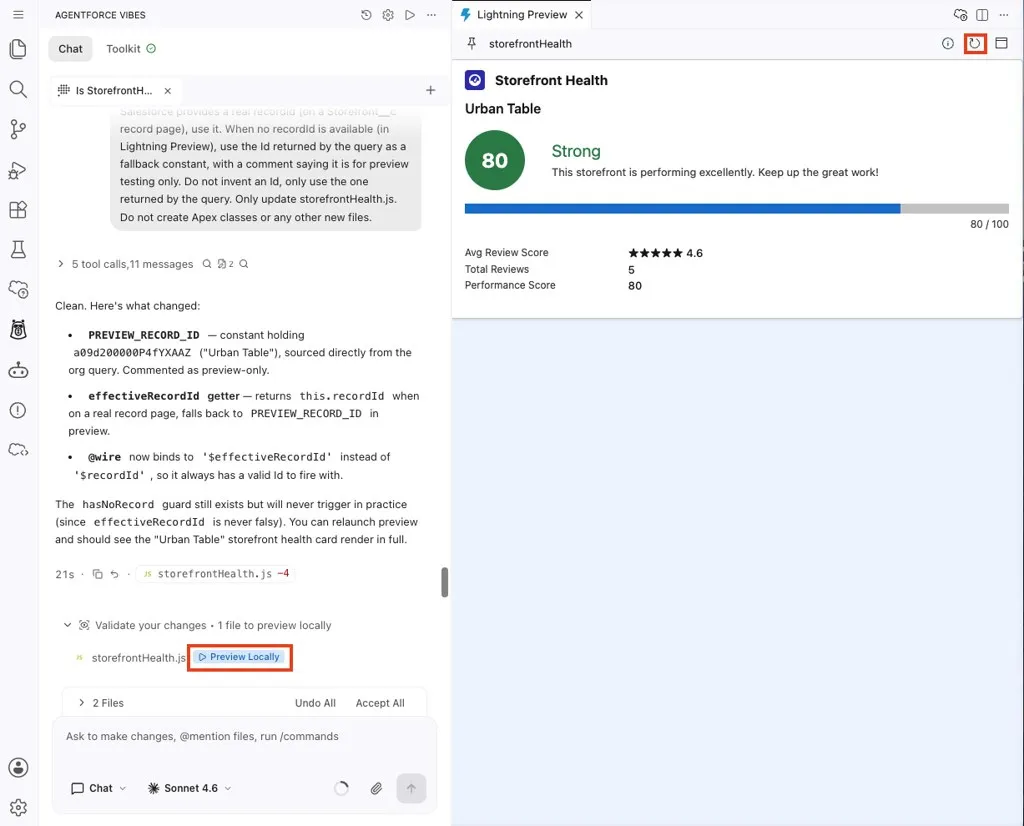The image size is (1024, 826).
Task: Switch to the Toolkit tab
Action: 131,48
